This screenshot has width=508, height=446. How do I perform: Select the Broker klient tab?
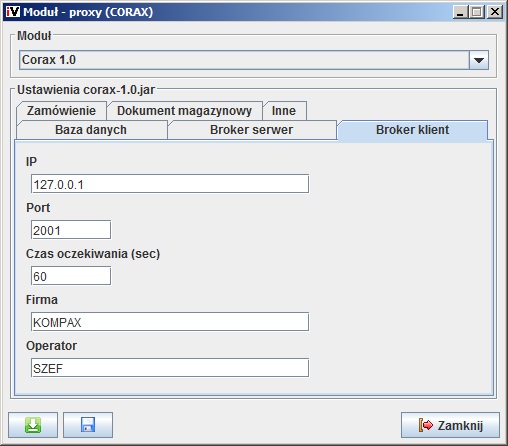tap(413, 130)
